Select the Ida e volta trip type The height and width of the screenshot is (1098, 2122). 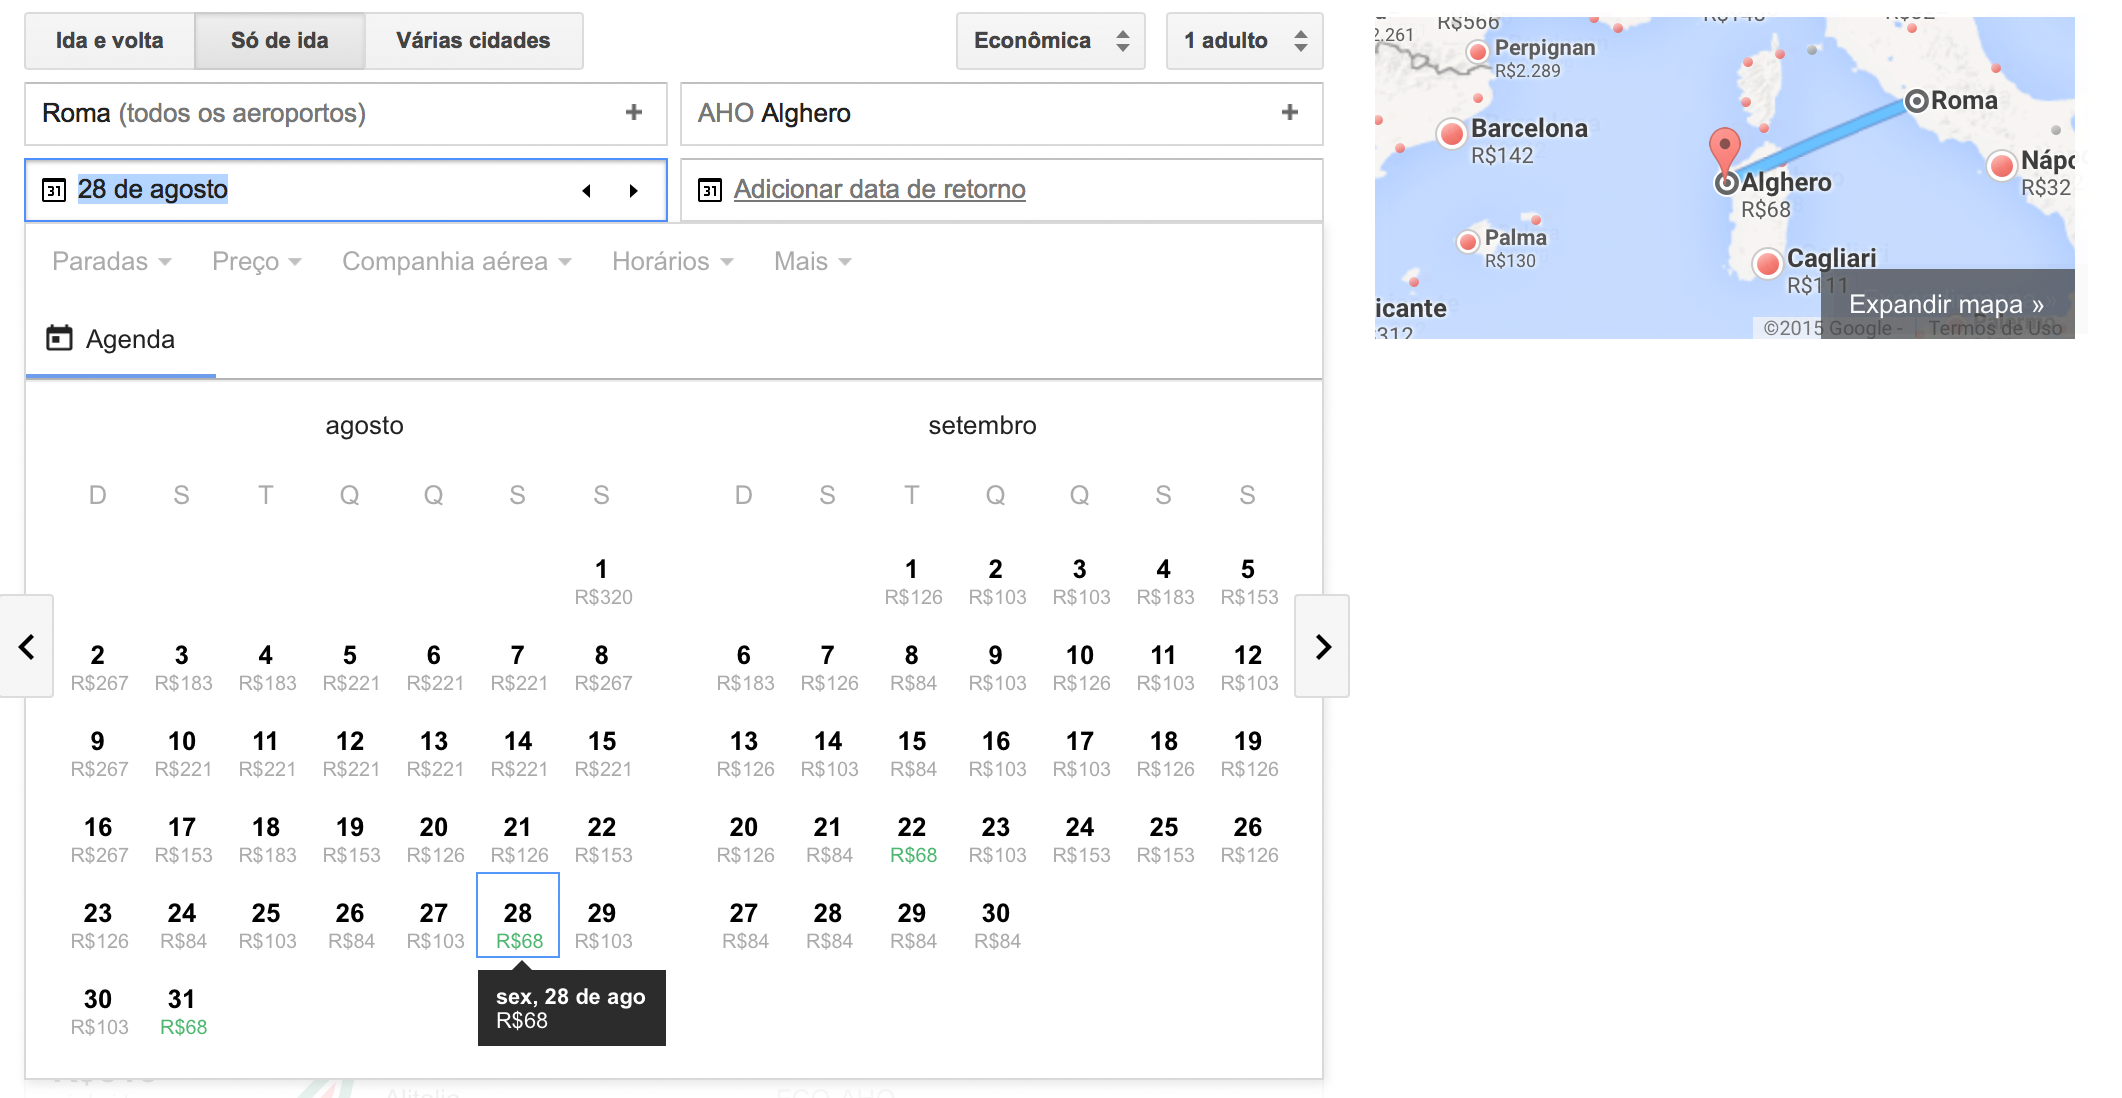coord(110,41)
